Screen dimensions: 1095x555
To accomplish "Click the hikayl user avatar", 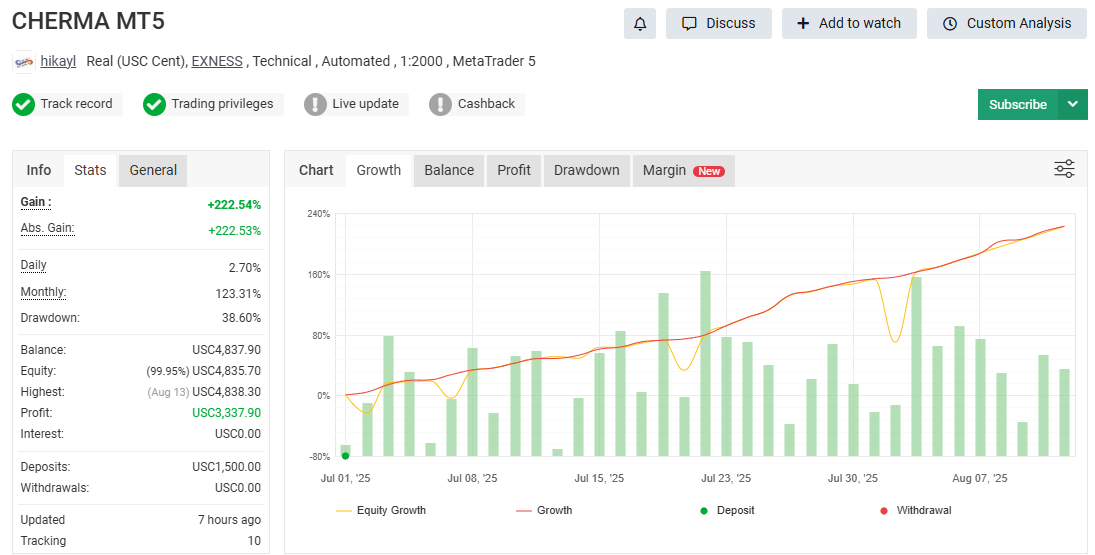I will coord(24,62).
